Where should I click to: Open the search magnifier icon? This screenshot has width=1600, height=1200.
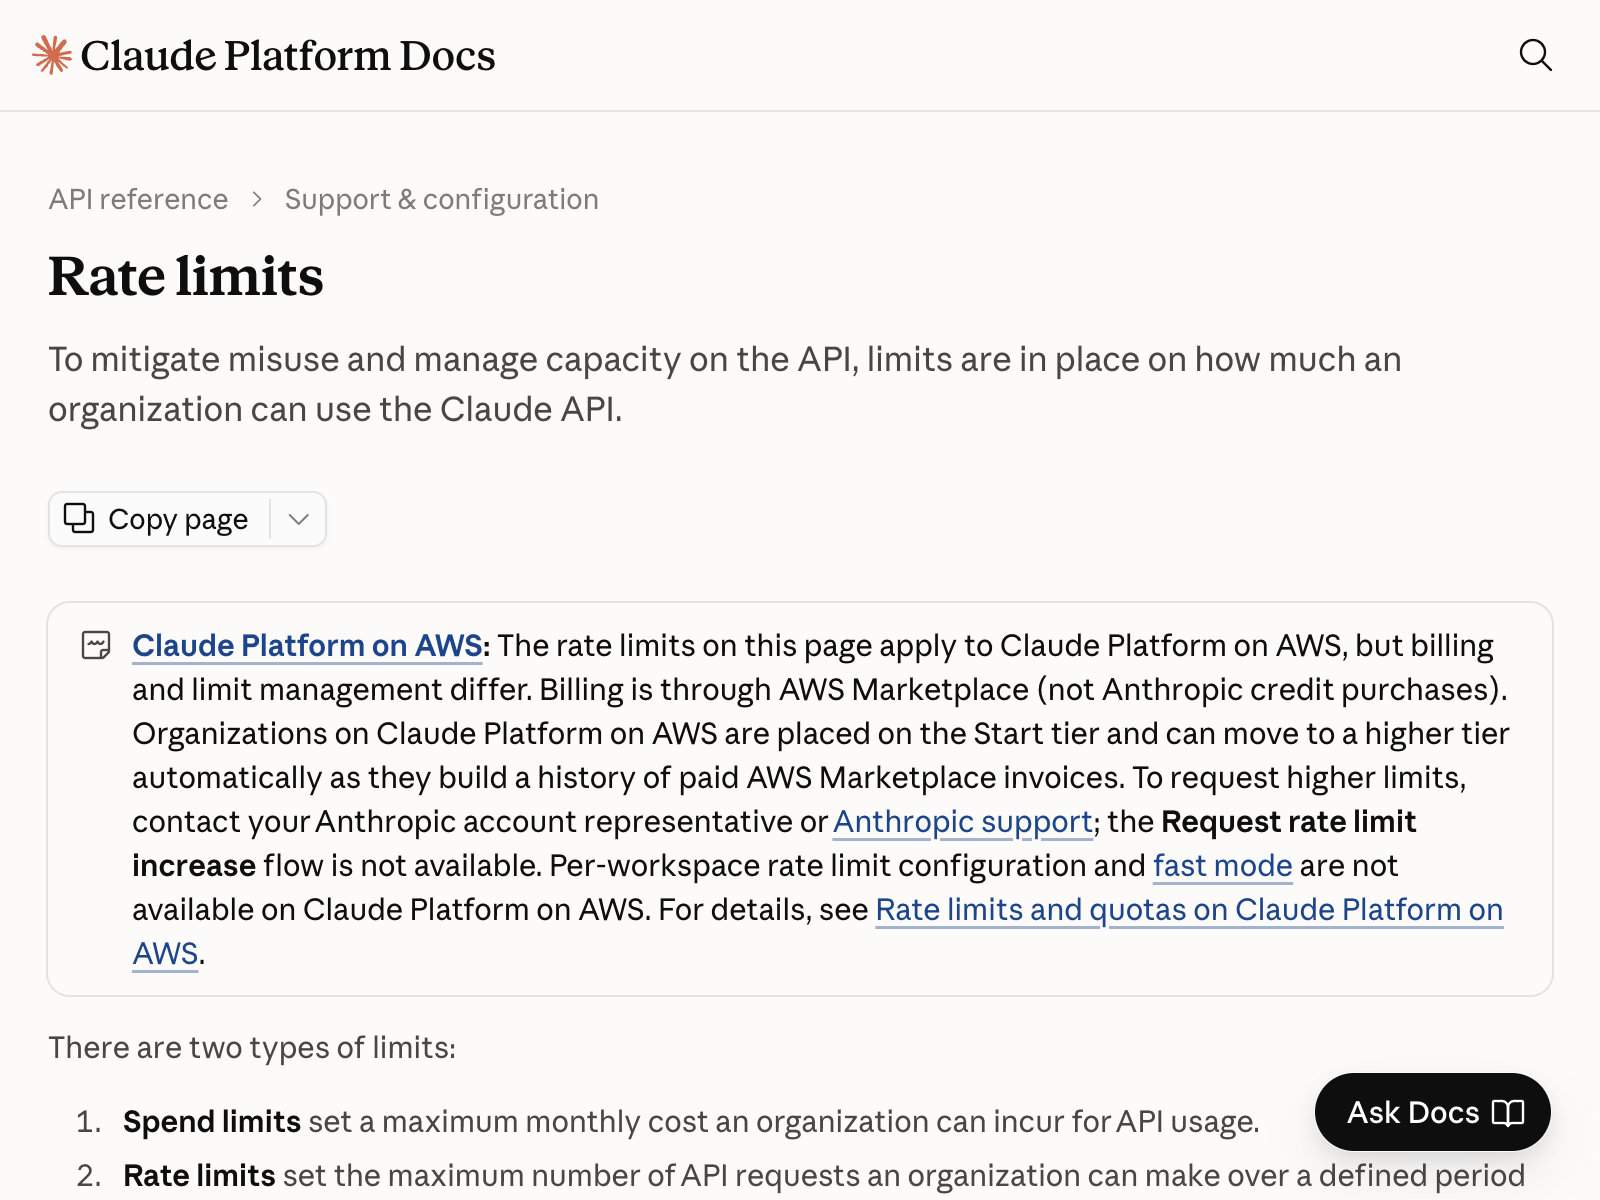pyautogui.click(x=1535, y=55)
